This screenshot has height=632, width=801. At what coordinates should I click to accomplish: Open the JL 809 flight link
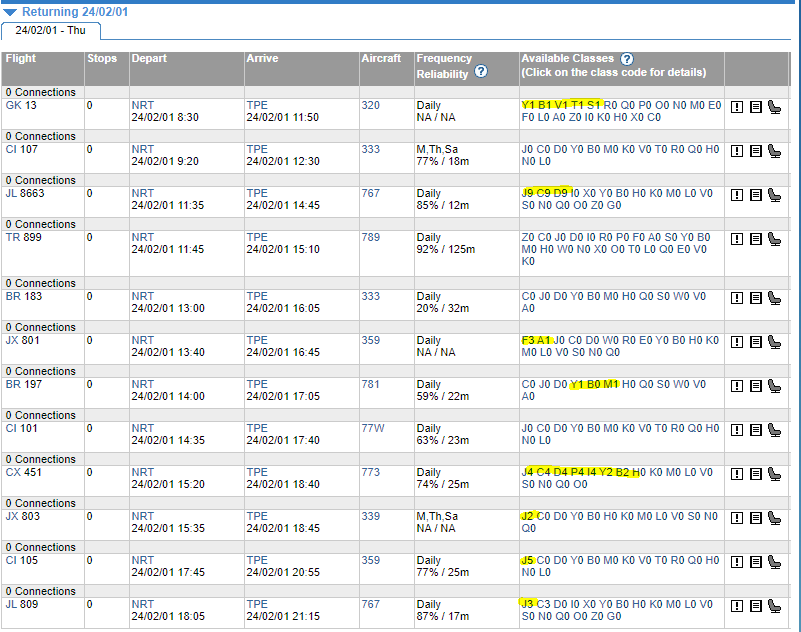tap(21, 604)
